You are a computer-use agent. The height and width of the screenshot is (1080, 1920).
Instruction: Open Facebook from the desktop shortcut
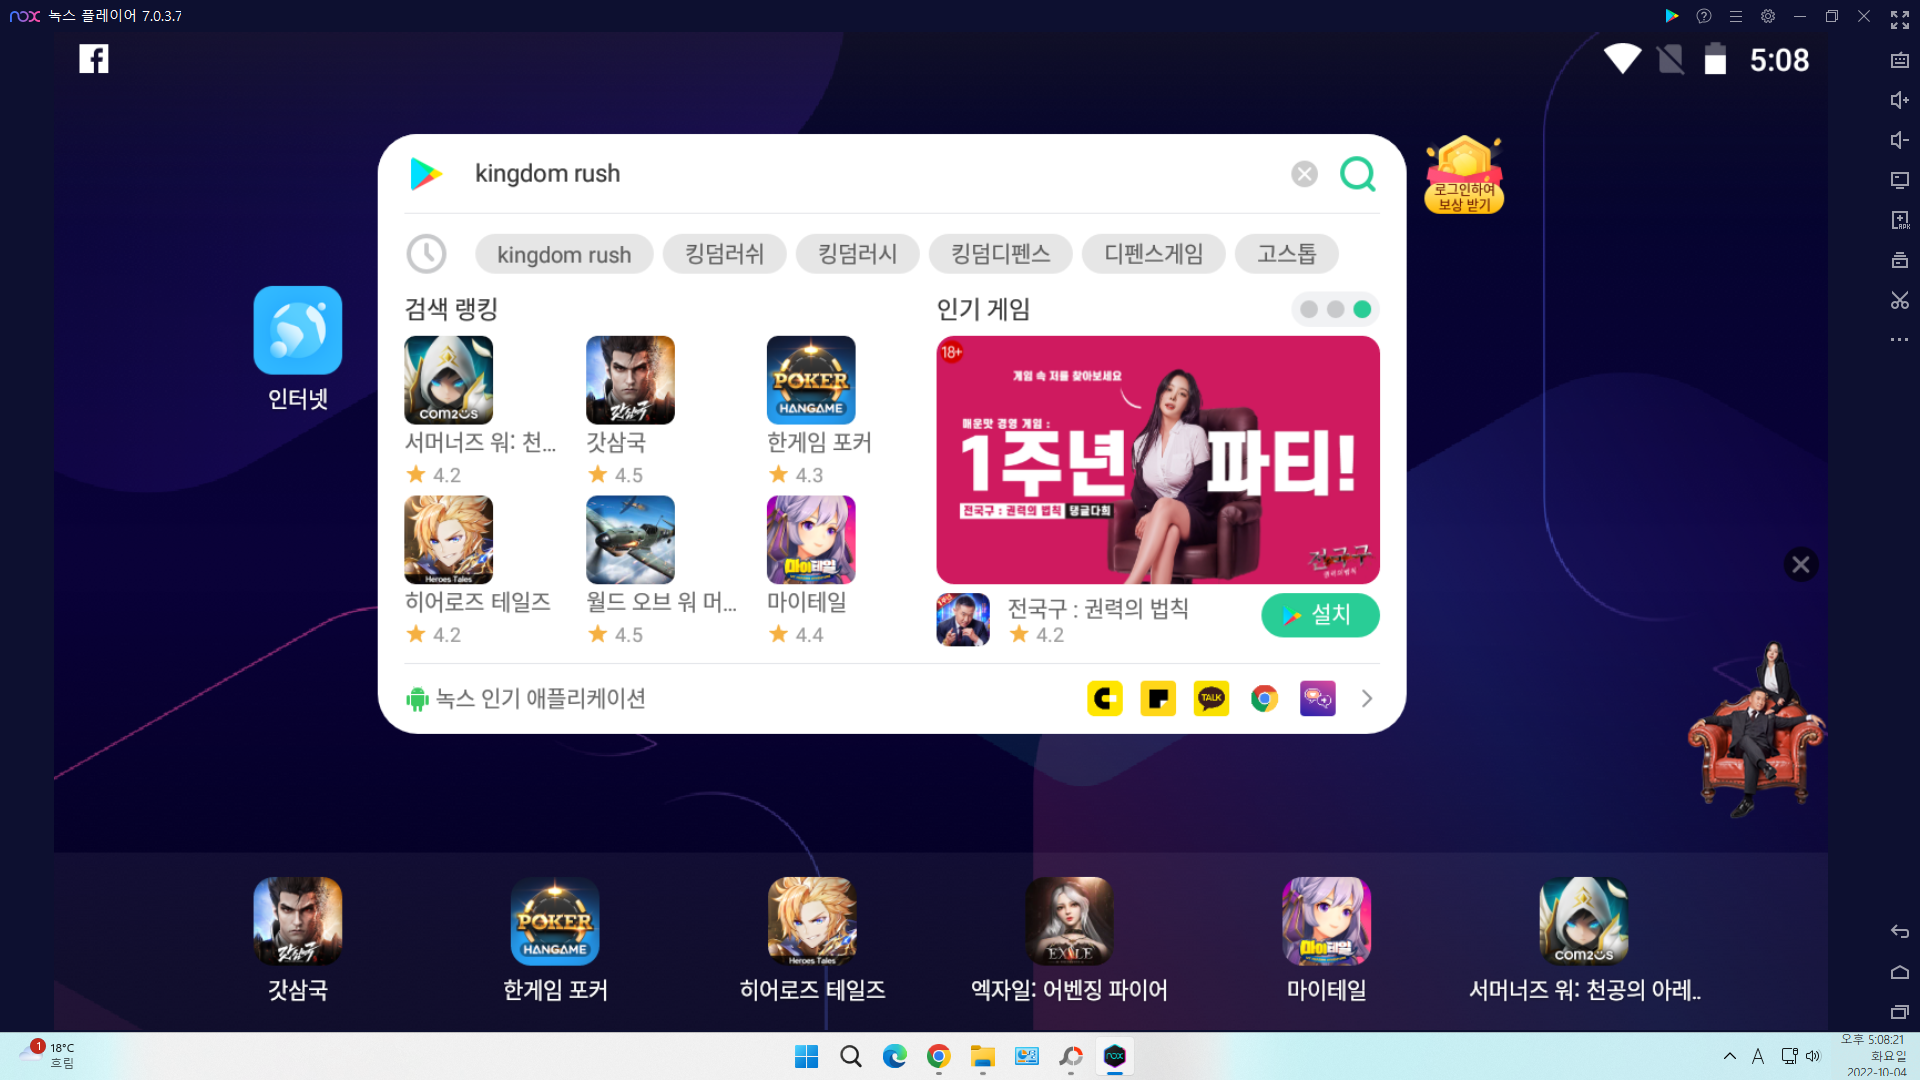(x=93, y=59)
